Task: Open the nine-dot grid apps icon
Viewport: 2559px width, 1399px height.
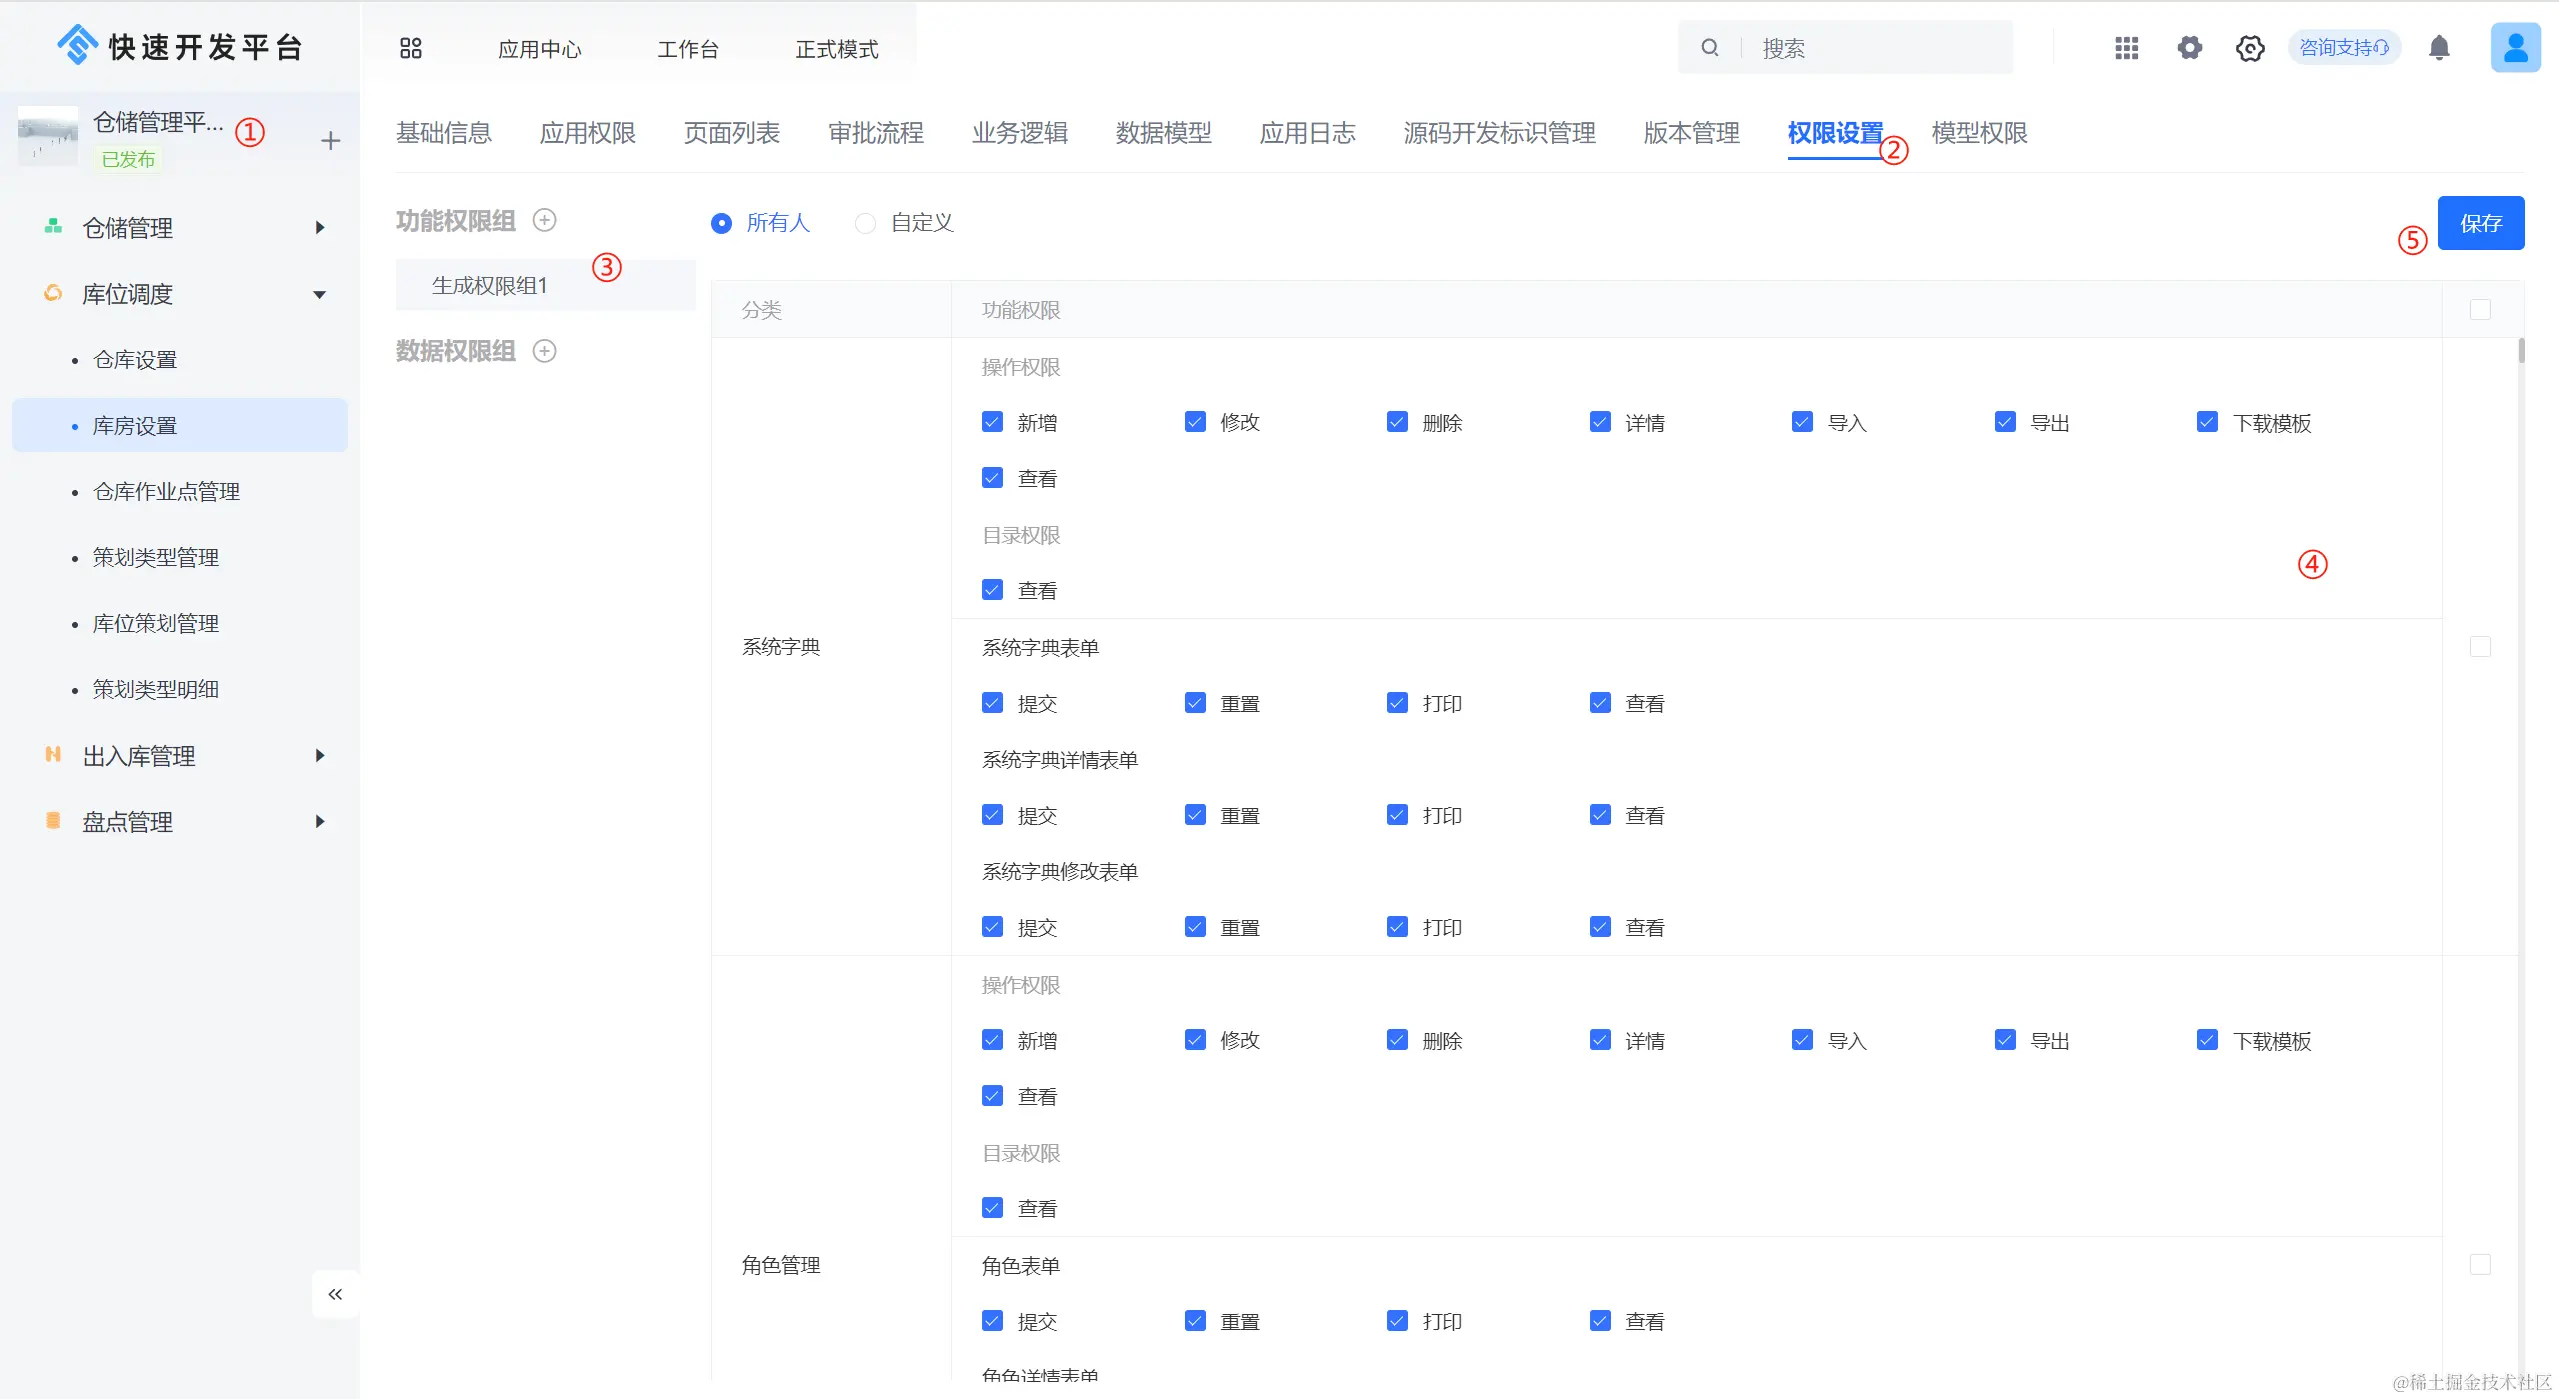Action: tap(2126, 48)
